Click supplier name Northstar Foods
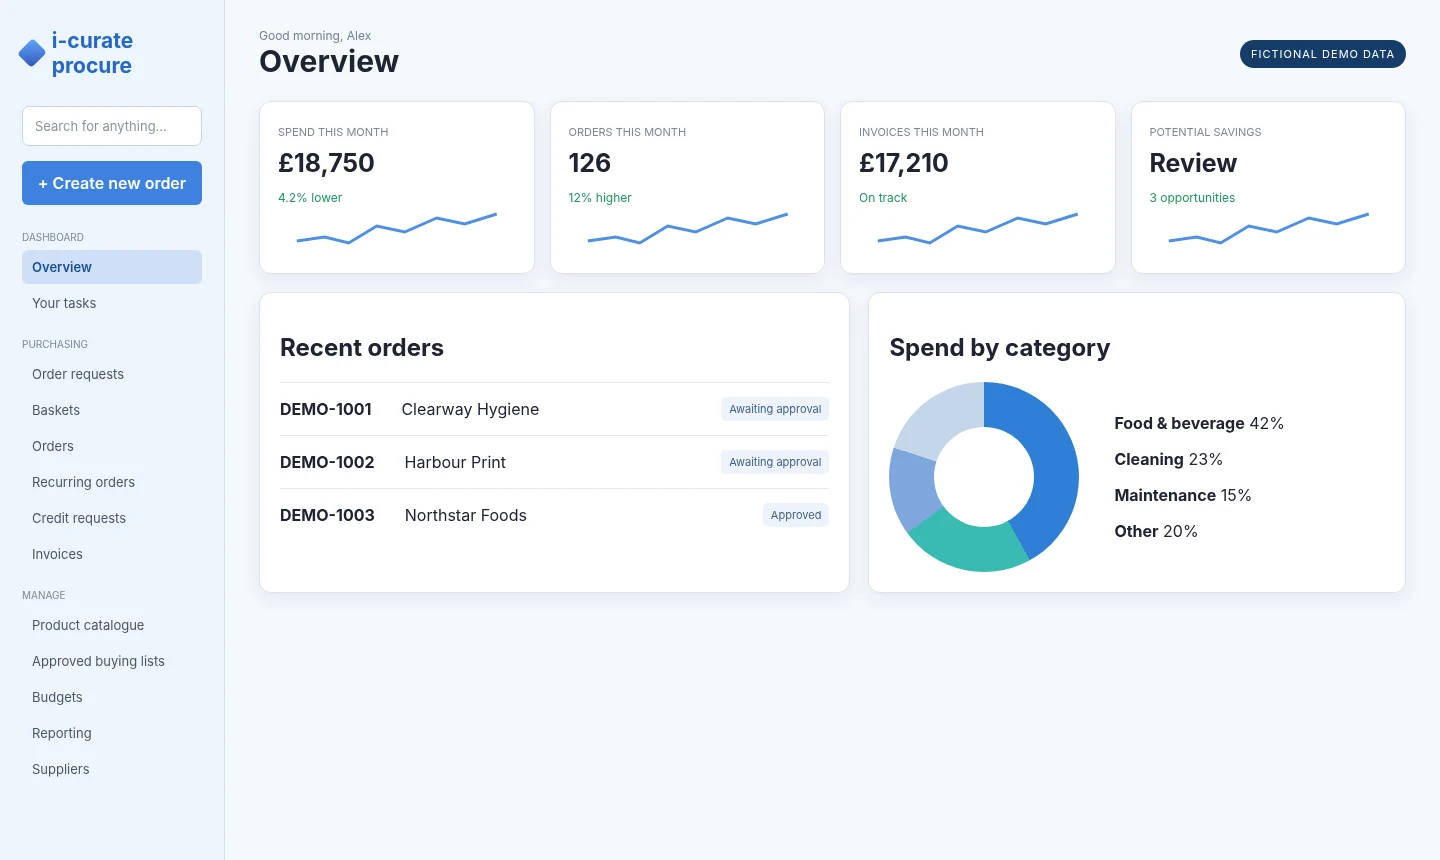 click(x=466, y=515)
